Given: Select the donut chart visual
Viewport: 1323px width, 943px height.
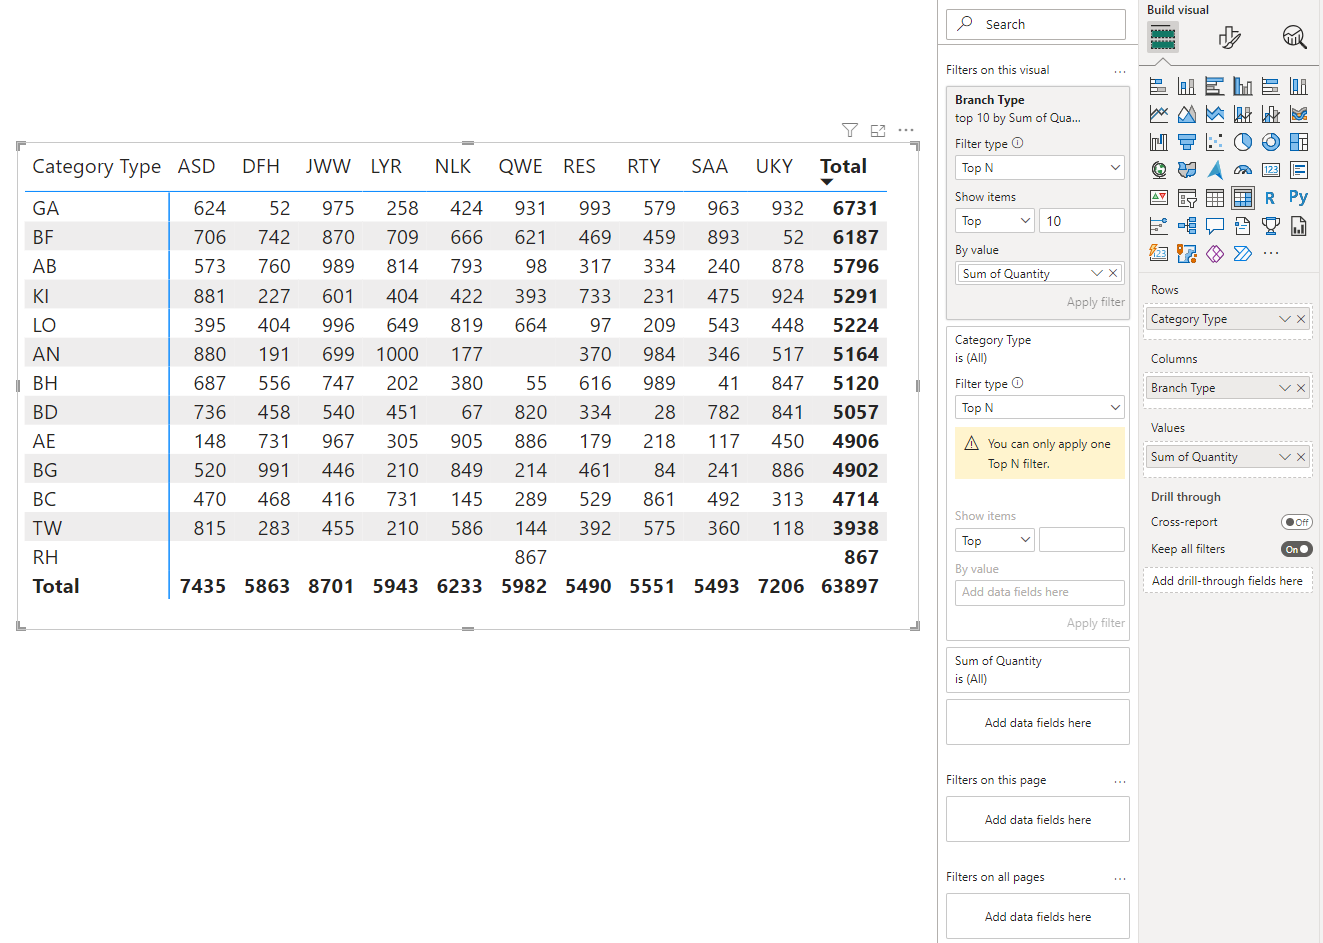Looking at the screenshot, I should (1271, 142).
